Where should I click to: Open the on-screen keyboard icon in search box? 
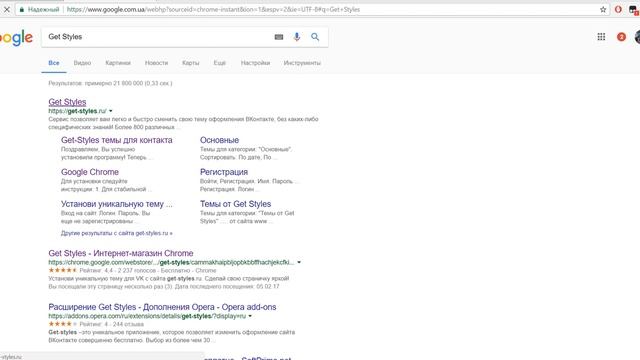coord(279,37)
